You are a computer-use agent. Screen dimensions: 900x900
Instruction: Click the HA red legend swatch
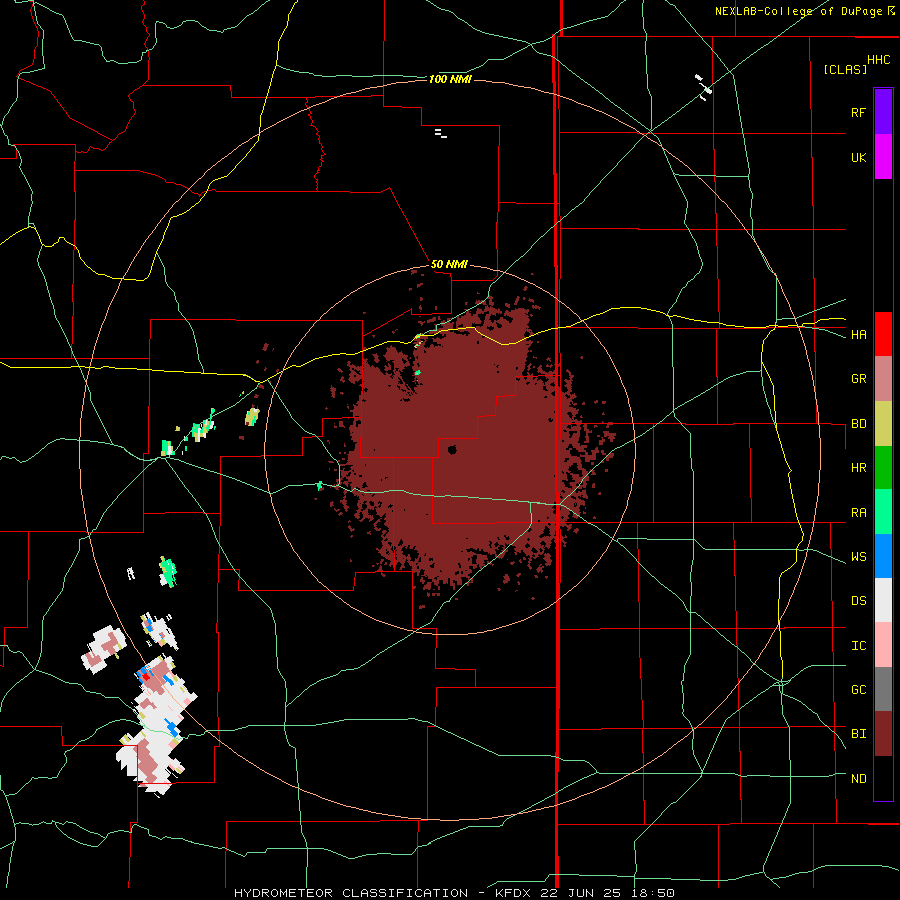click(883, 334)
